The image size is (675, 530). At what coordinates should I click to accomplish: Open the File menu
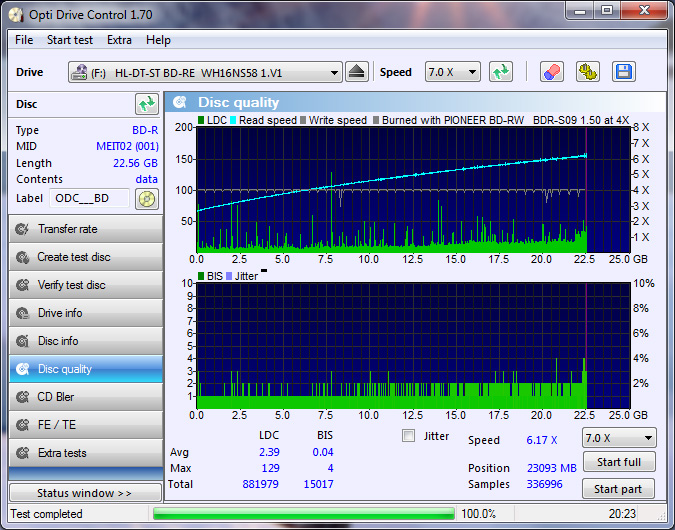pyautogui.click(x=24, y=40)
